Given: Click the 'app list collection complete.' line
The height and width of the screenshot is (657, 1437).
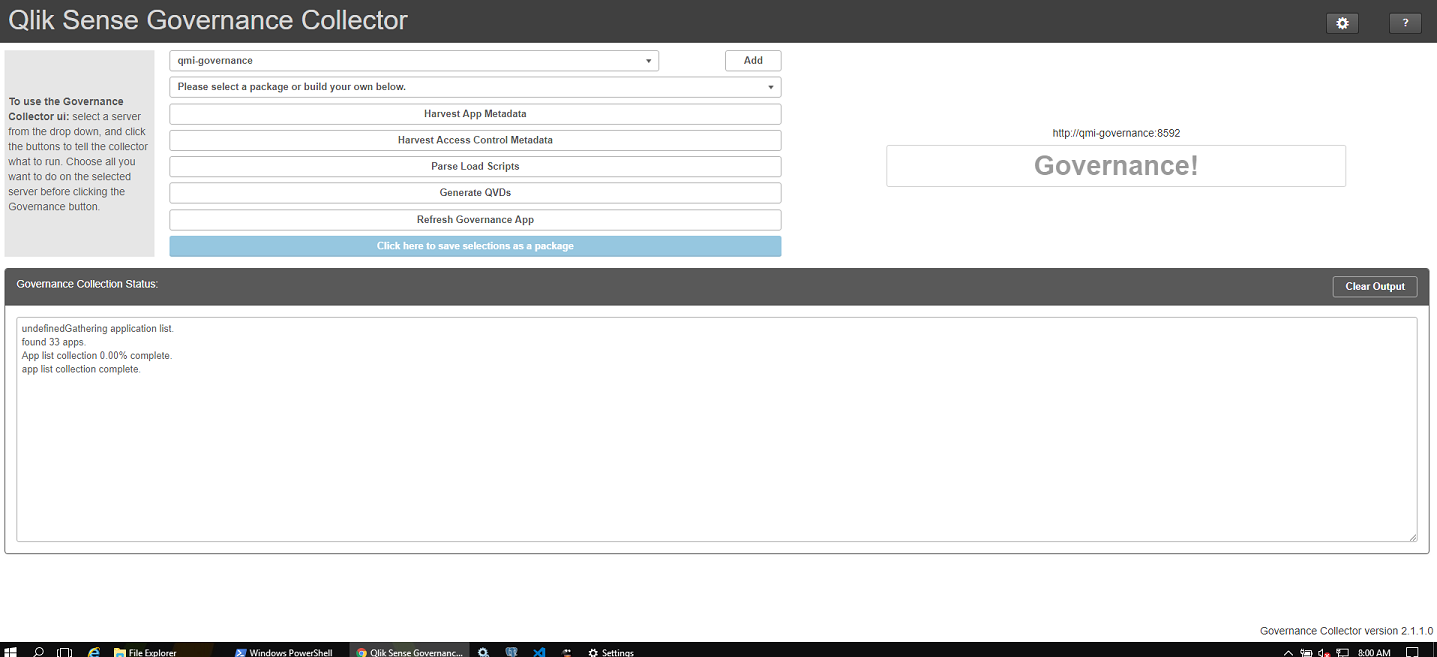Looking at the screenshot, I should (81, 369).
